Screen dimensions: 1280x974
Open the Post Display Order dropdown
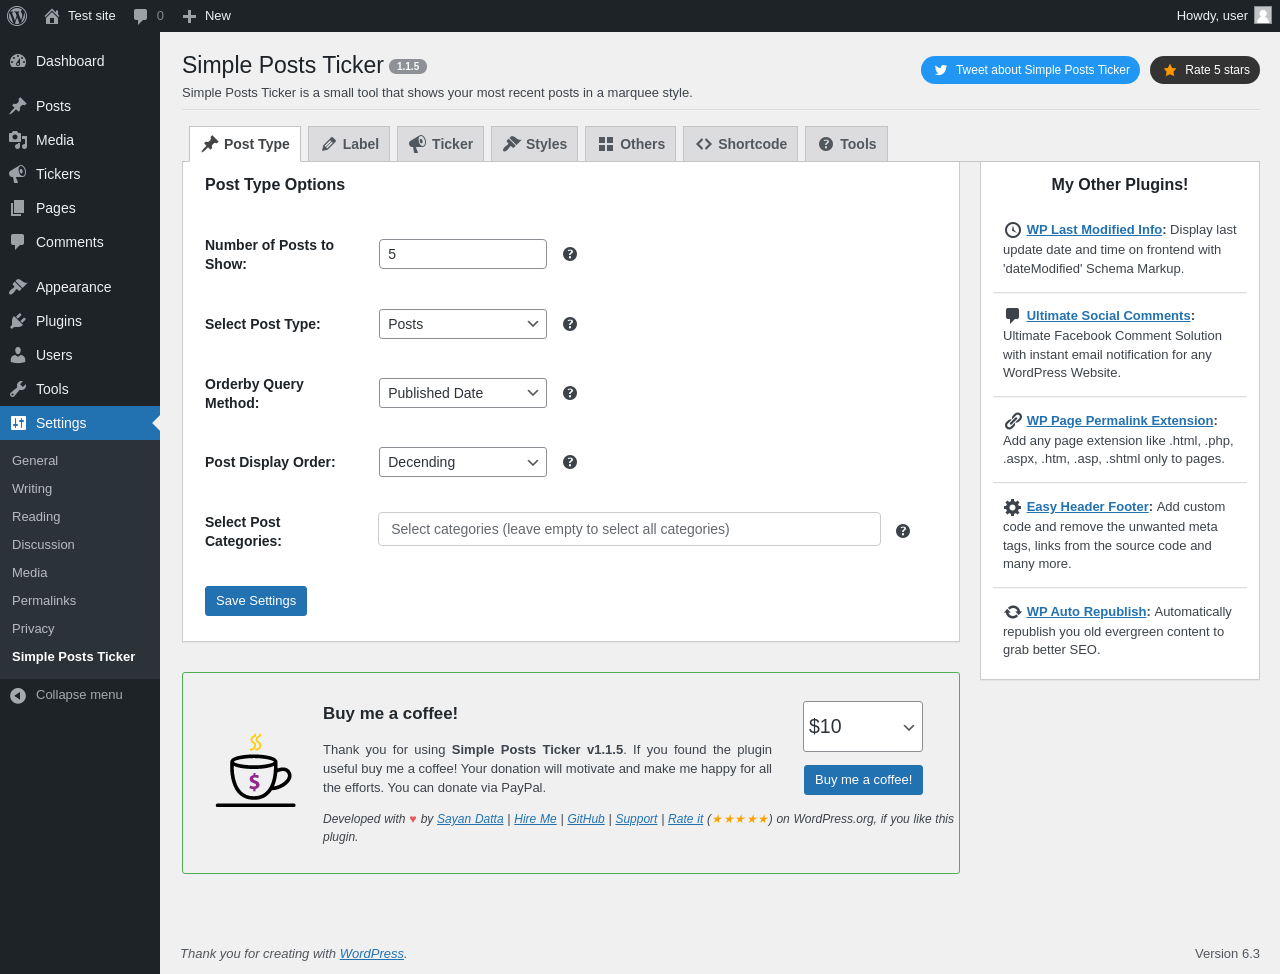coord(462,462)
